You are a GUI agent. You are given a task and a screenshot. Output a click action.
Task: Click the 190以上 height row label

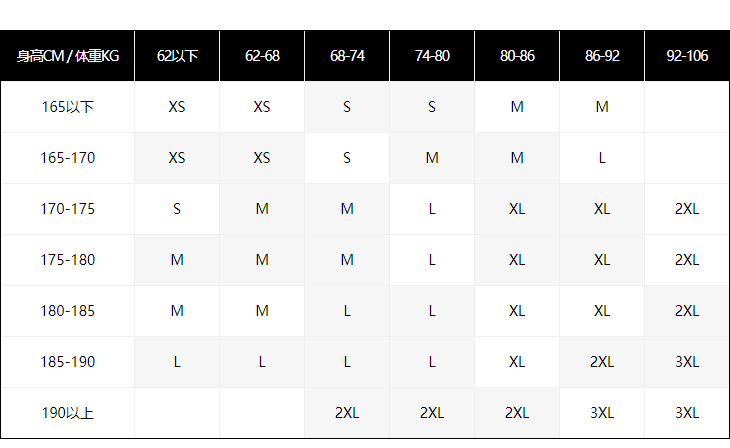67,413
